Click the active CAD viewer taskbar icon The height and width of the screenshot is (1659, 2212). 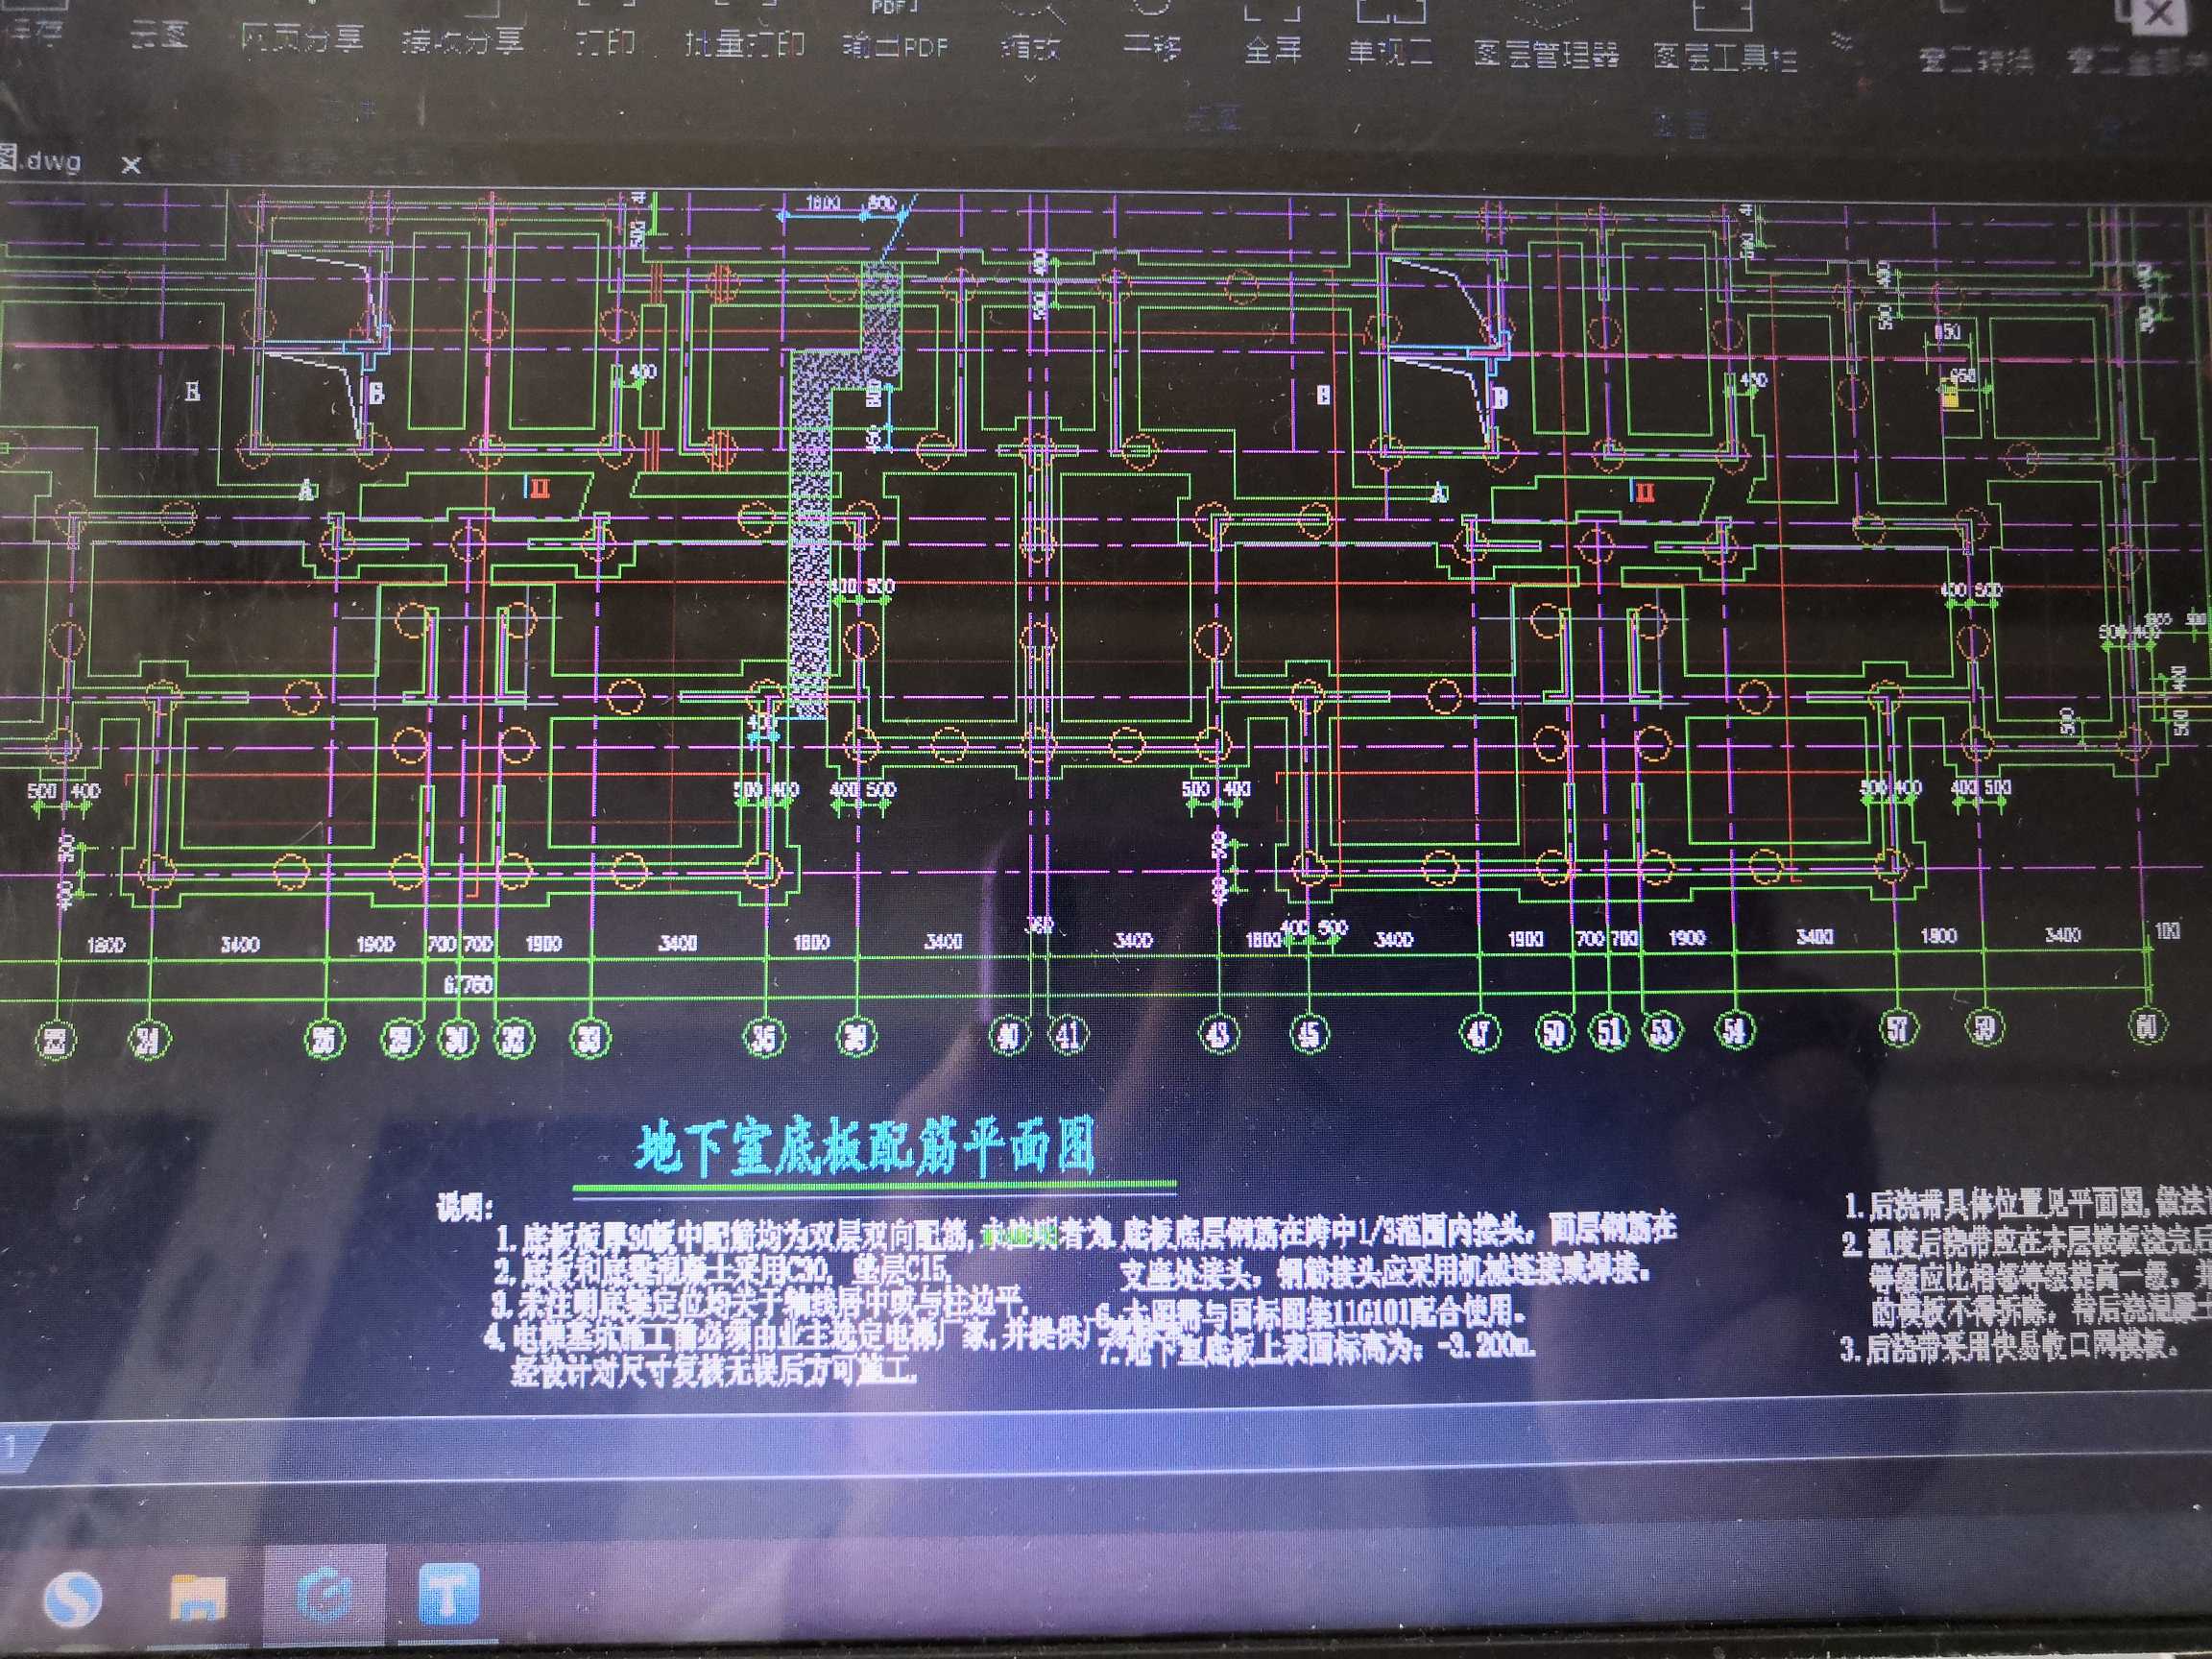coord(325,1596)
